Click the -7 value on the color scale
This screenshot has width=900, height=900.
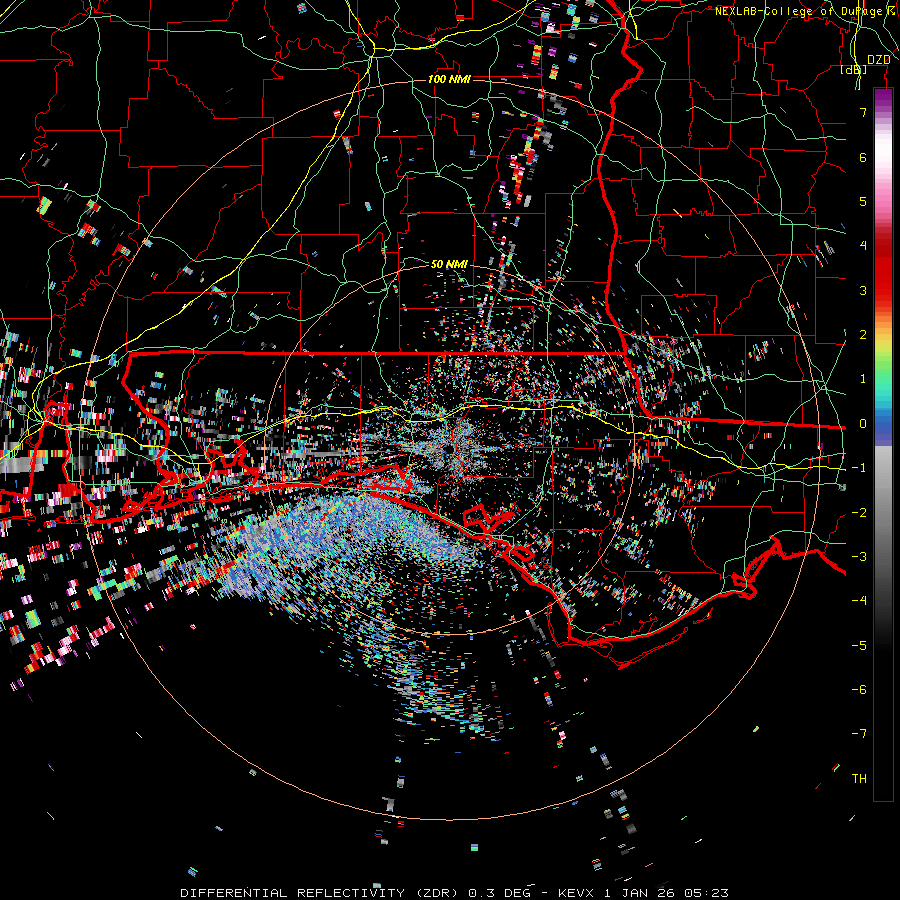coord(859,734)
